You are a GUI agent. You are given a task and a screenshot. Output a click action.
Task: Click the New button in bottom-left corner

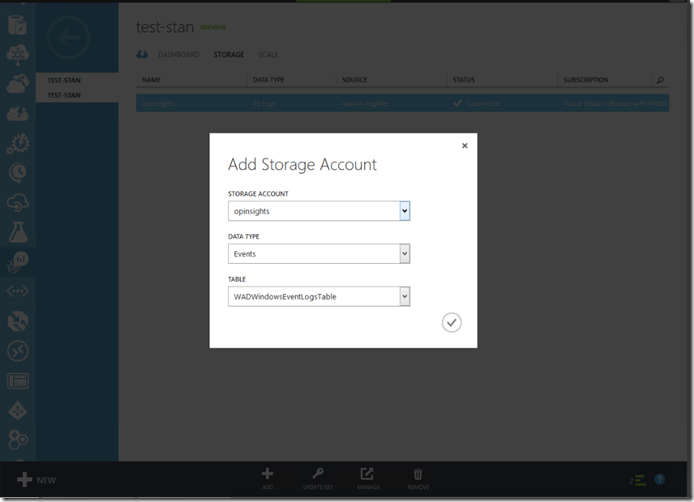point(37,480)
